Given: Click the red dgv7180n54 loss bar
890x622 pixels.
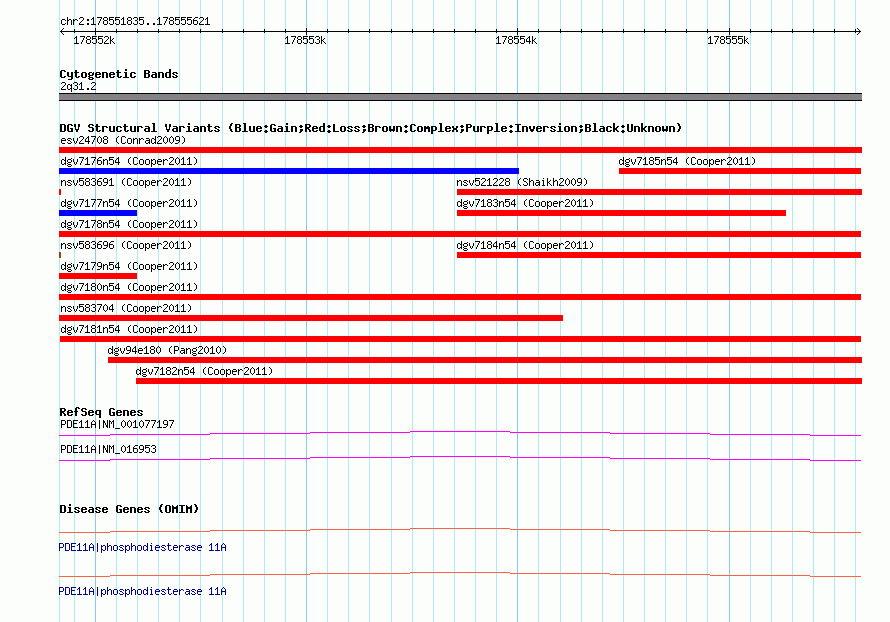Looking at the screenshot, I should [x=460, y=297].
